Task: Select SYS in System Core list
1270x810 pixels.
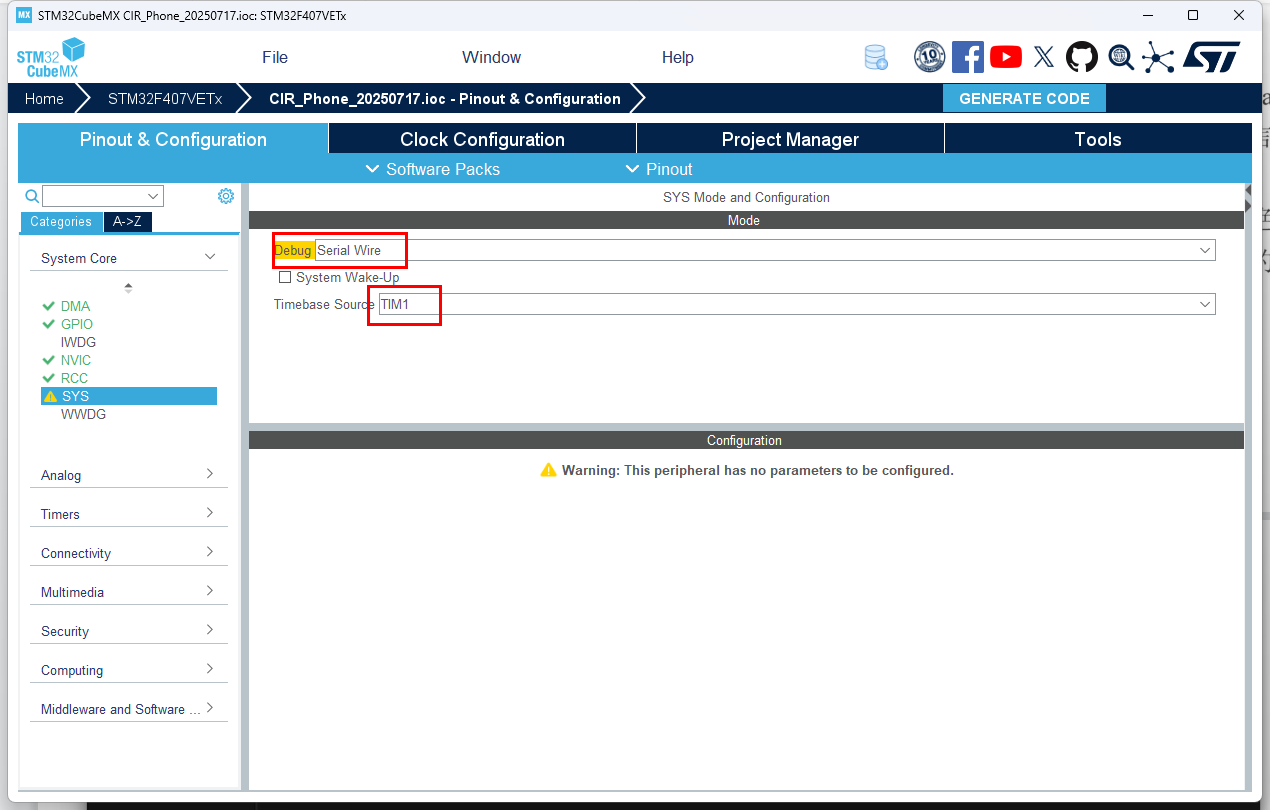Action: pos(129,396)
